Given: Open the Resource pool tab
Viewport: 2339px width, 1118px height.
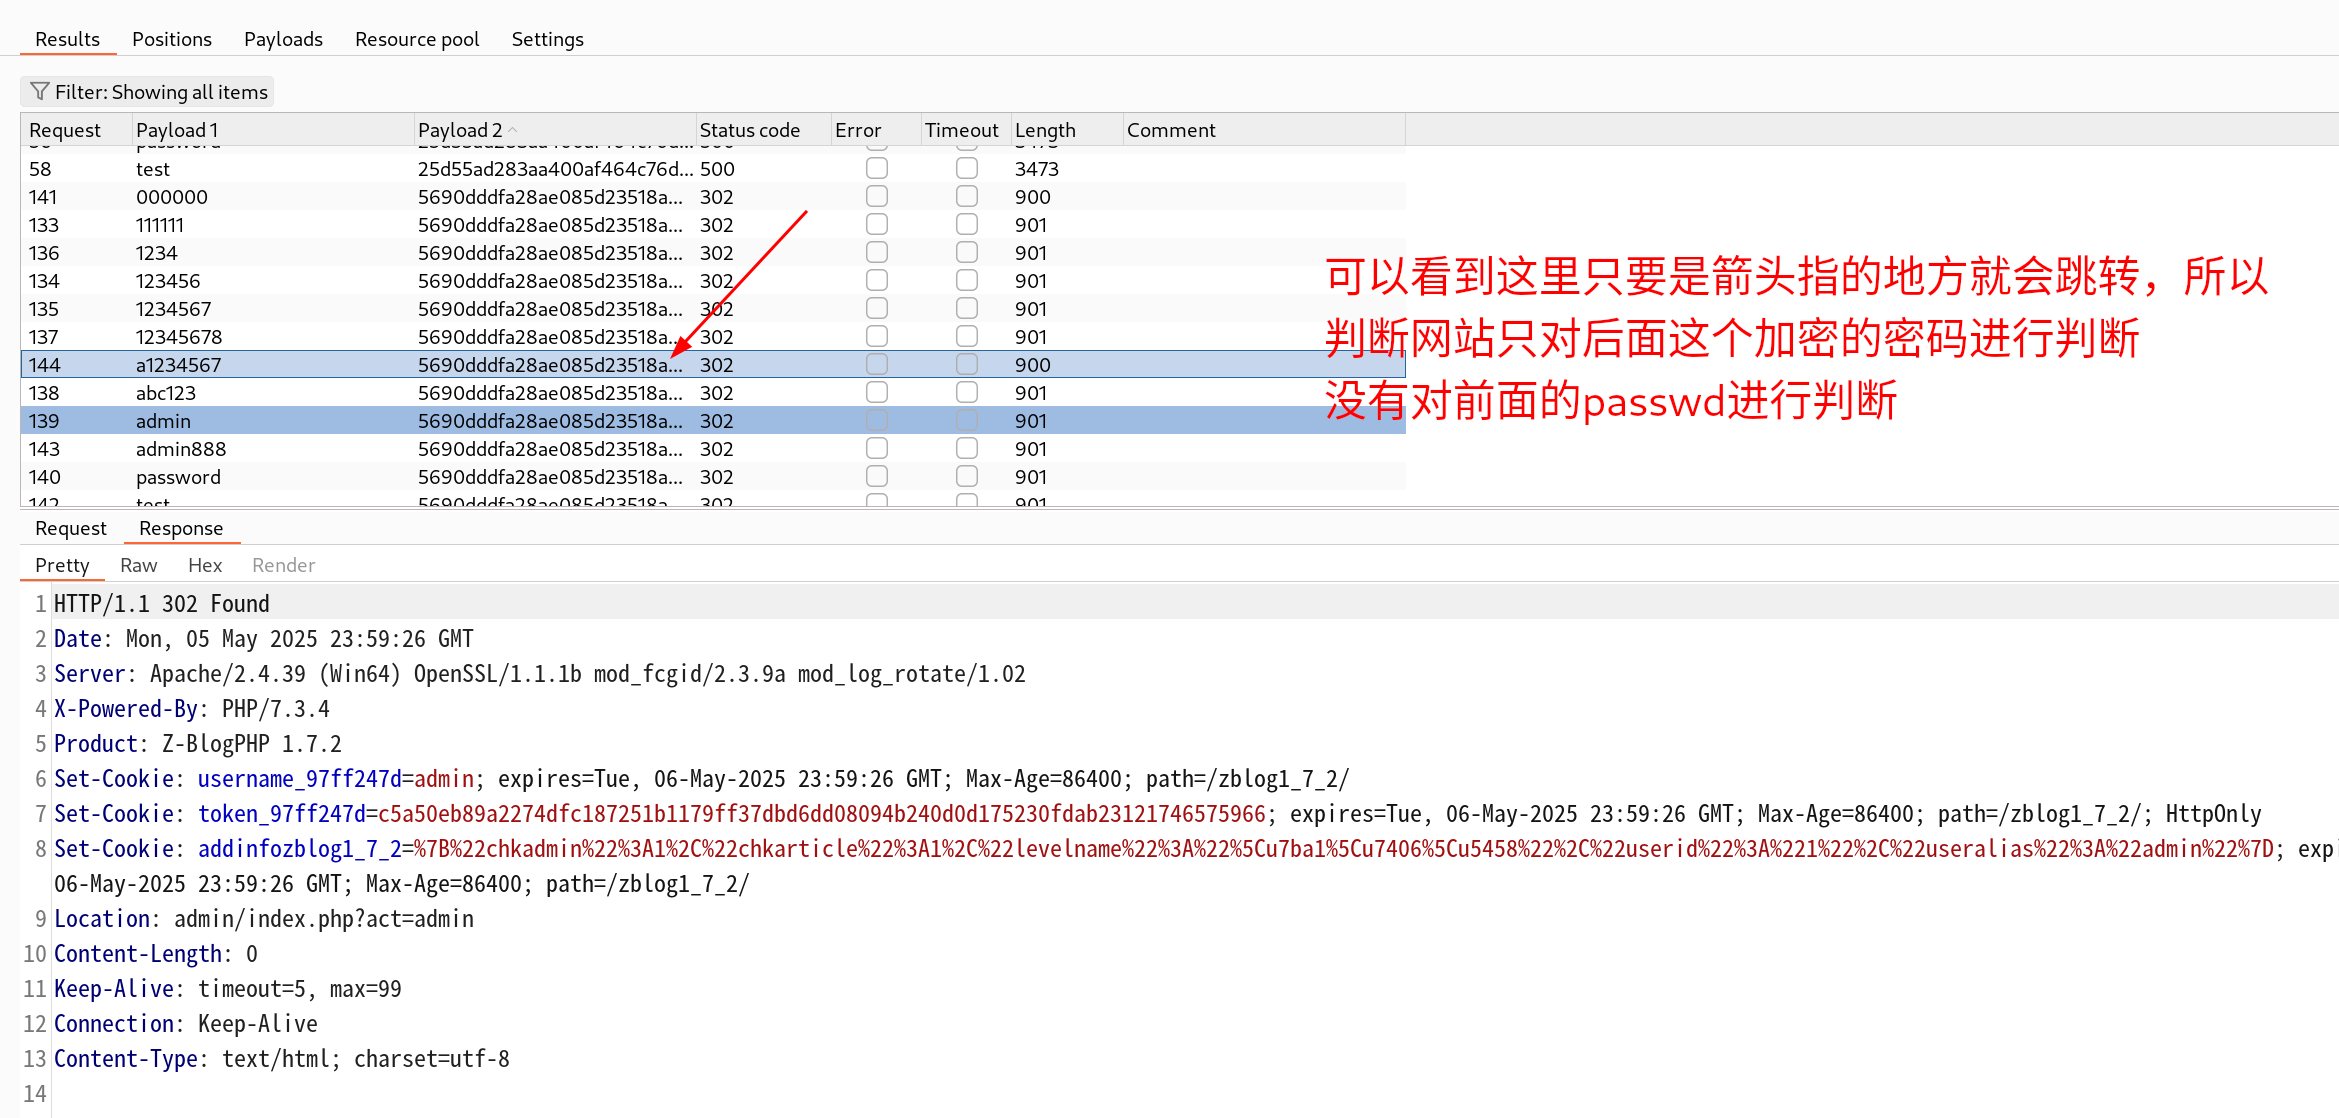Looking at the screenshot, I should (x=416, y=39).
